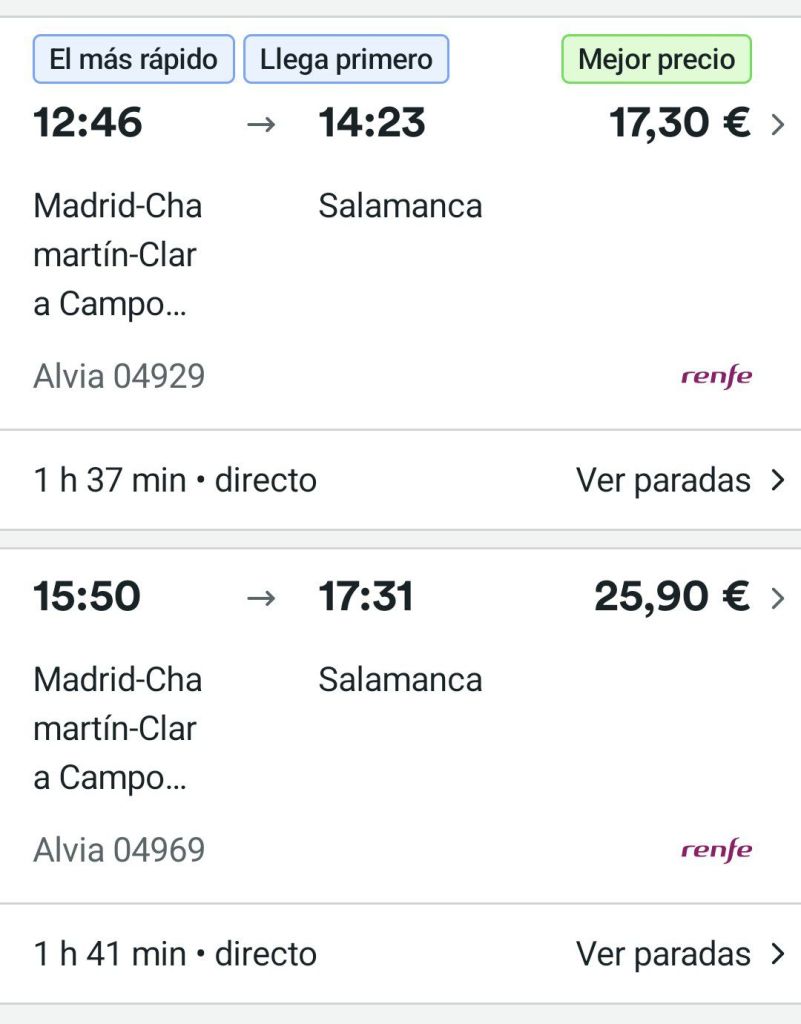
Task: Click the Alvia 04969 train label
Action: tap(119, 851)
